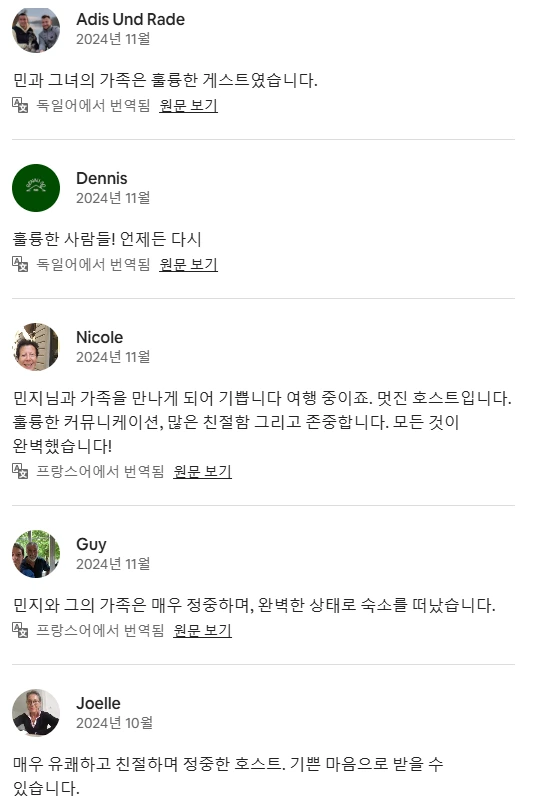Viewport: 538px width, 802px height.
Task: Click Nicole's review text paragraph
Action: (262, 422)
